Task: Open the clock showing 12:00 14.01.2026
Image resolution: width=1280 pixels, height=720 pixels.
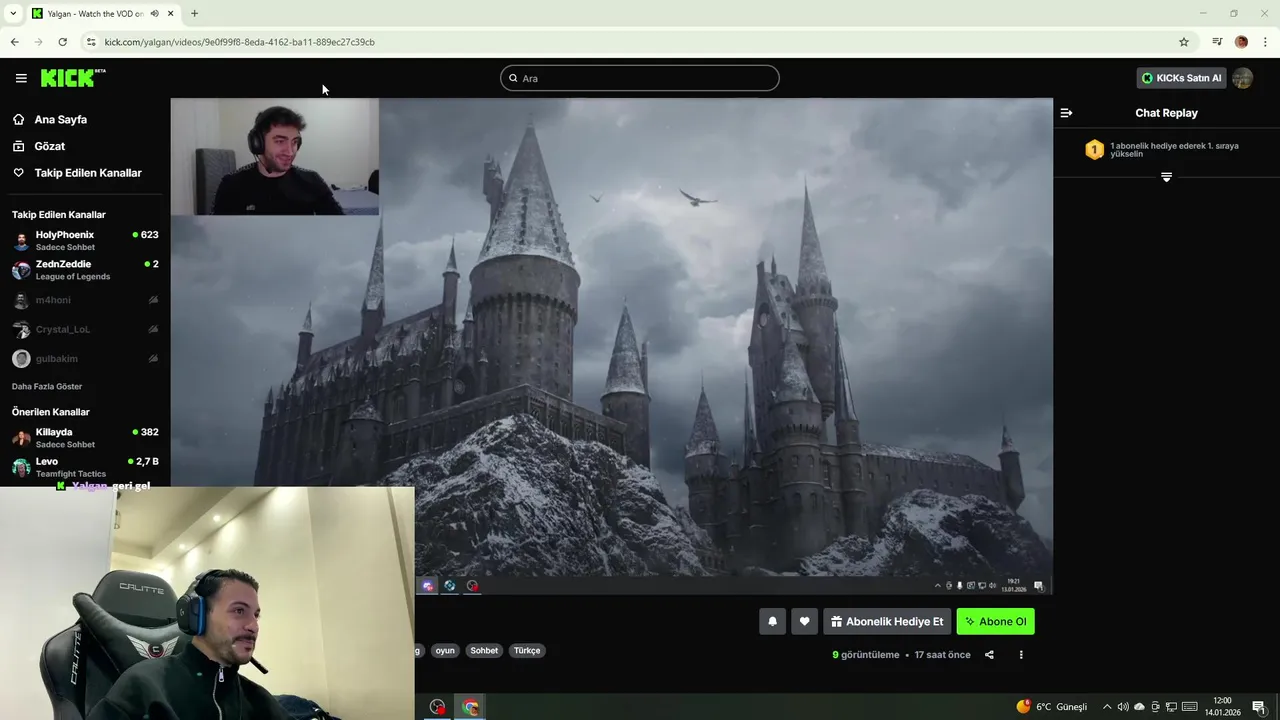Action: [x=1222, y=706]
